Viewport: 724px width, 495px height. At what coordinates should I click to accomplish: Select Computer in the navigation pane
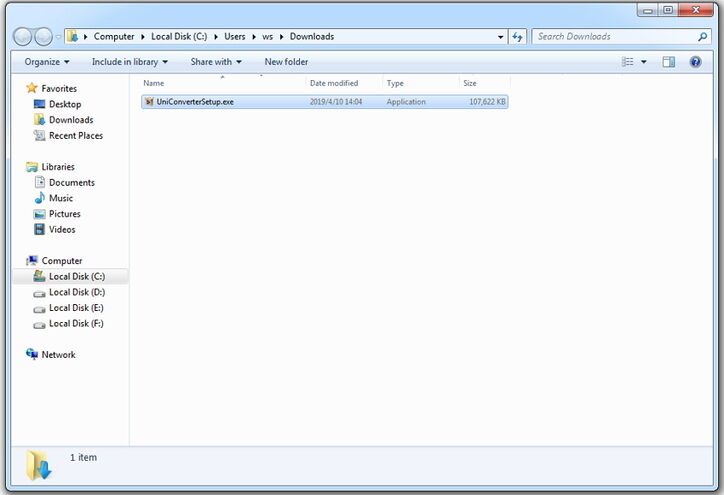click(62, 261)
